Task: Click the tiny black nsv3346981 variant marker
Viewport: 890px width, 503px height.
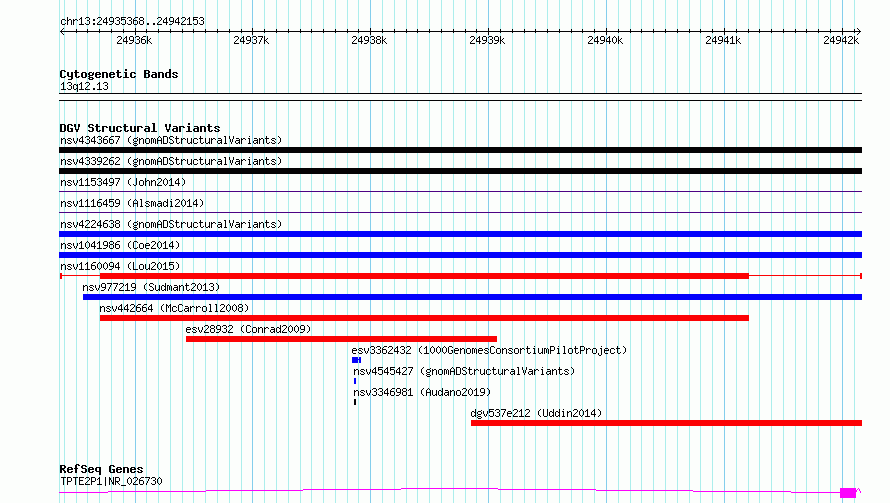Action: (355, 402)
